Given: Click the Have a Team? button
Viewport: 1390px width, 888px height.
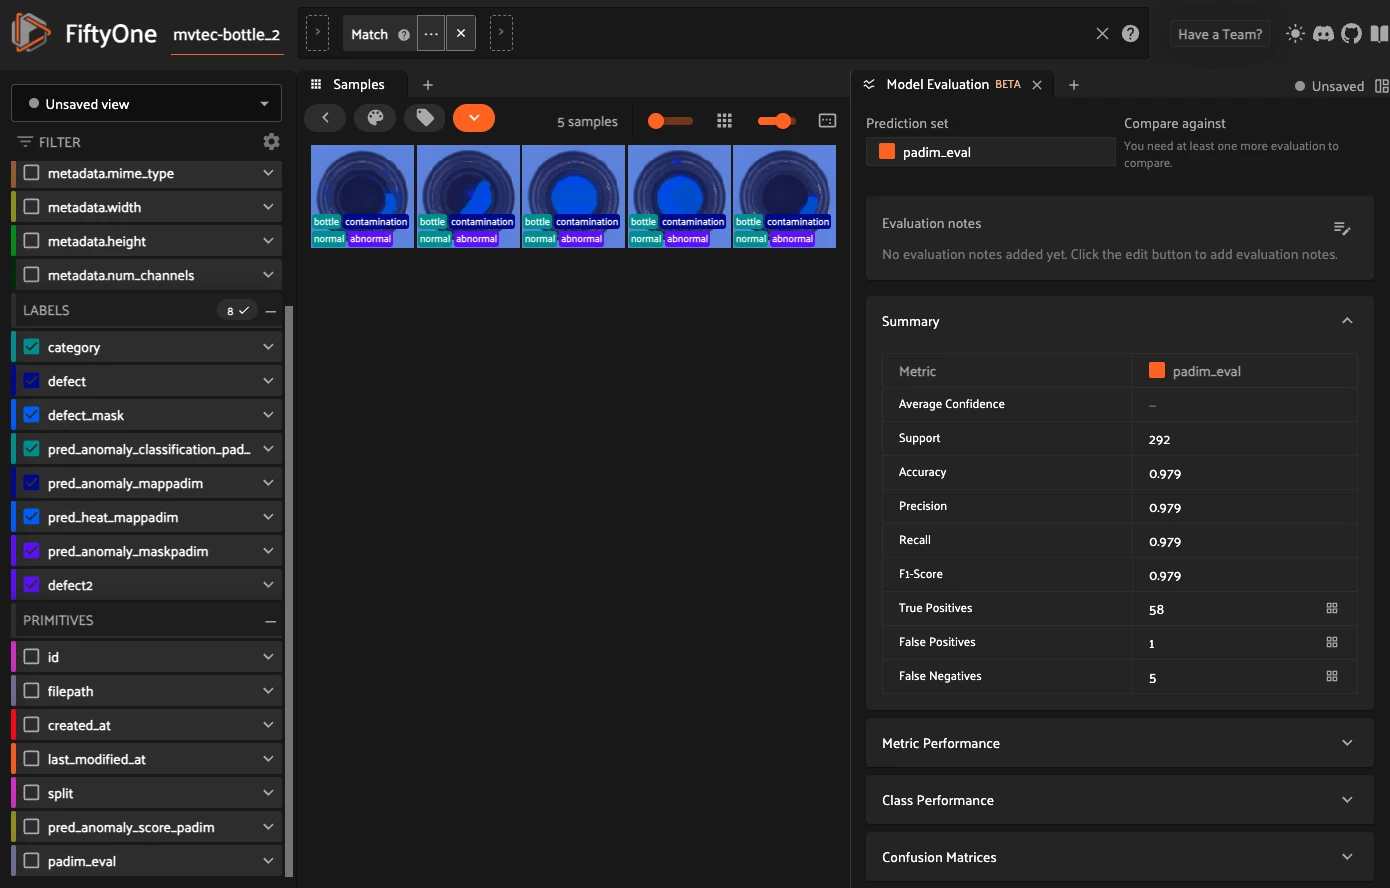Looking at the screenshot, I should coord(1220,34).
